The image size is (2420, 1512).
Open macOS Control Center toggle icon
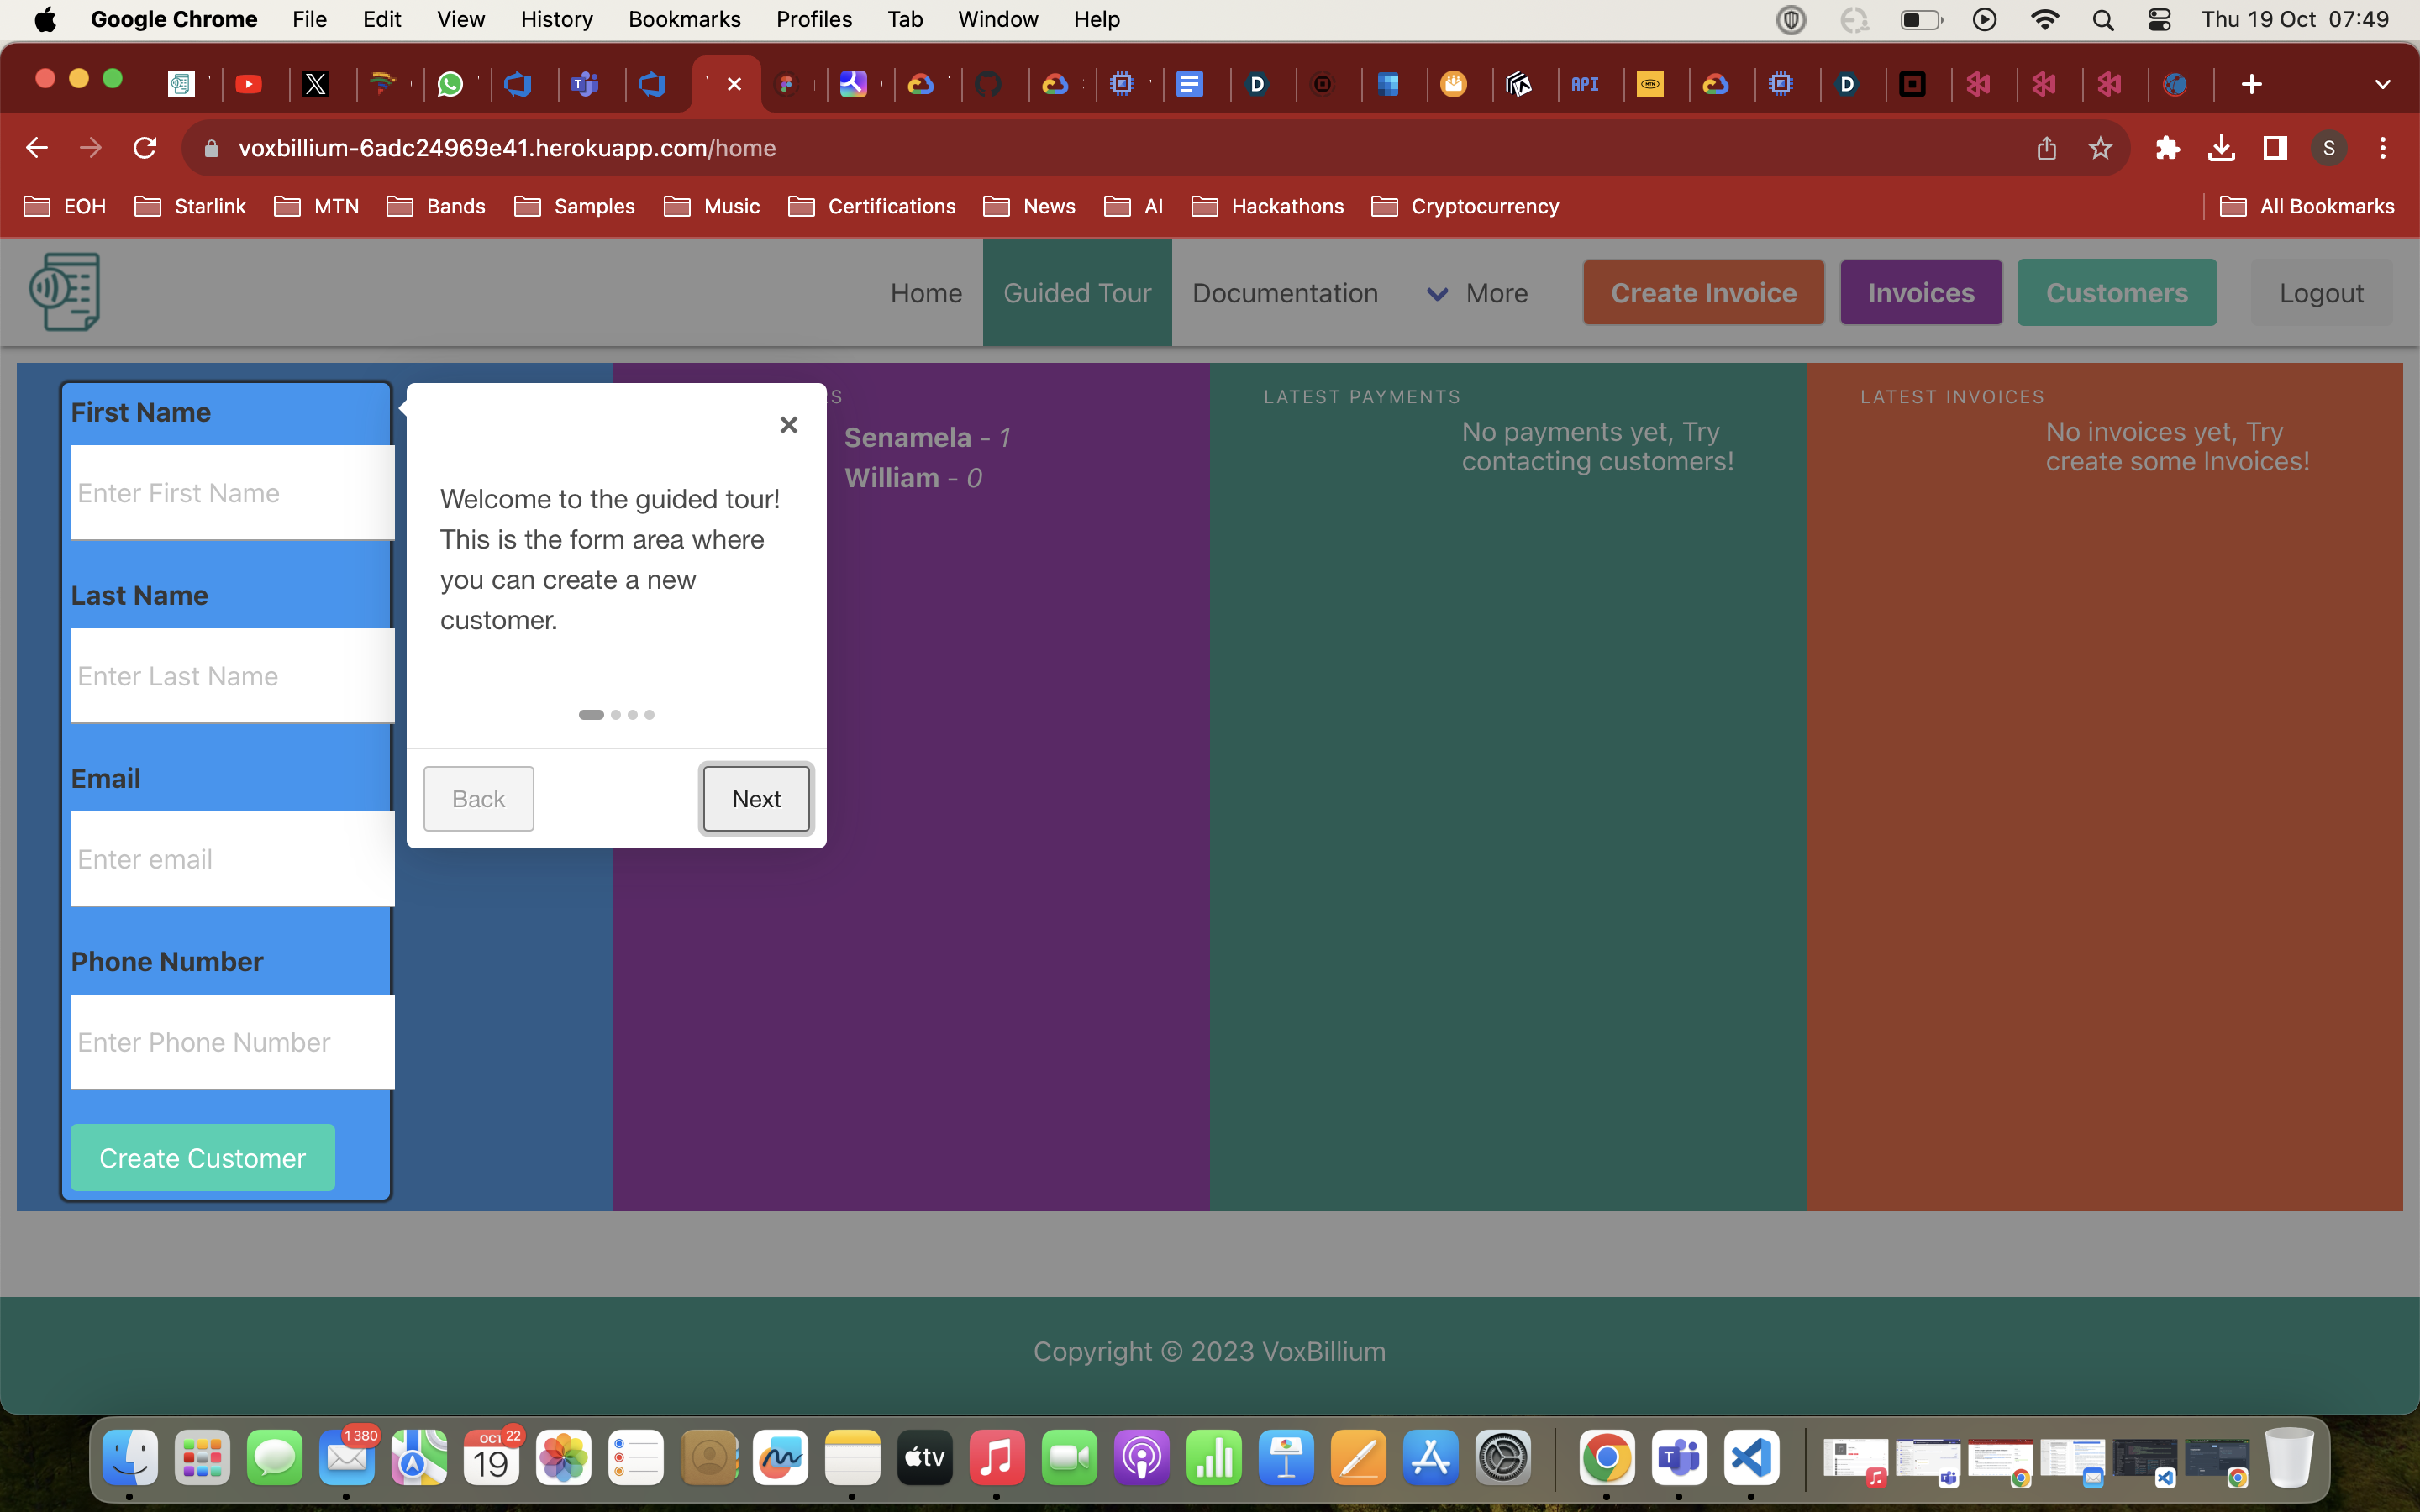(2159, 20)
